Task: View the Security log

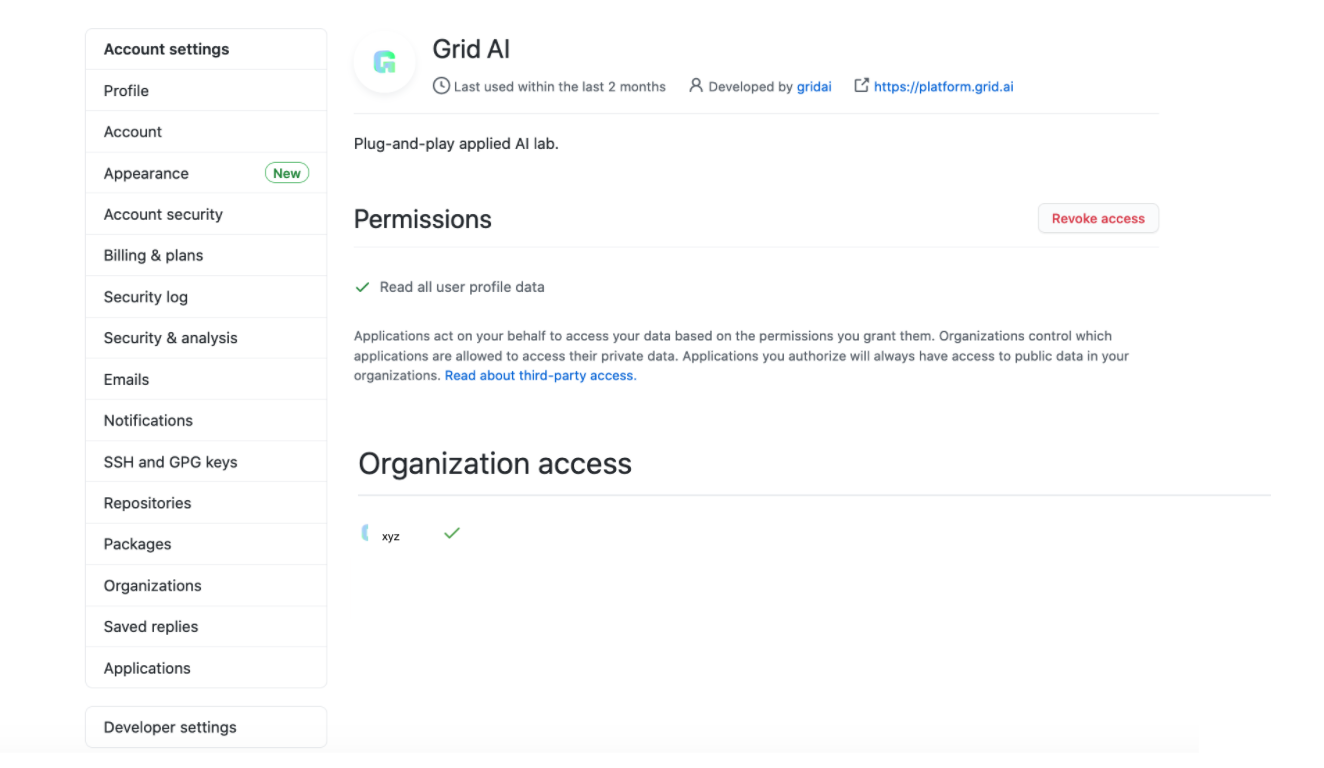Action: point(206,297)
